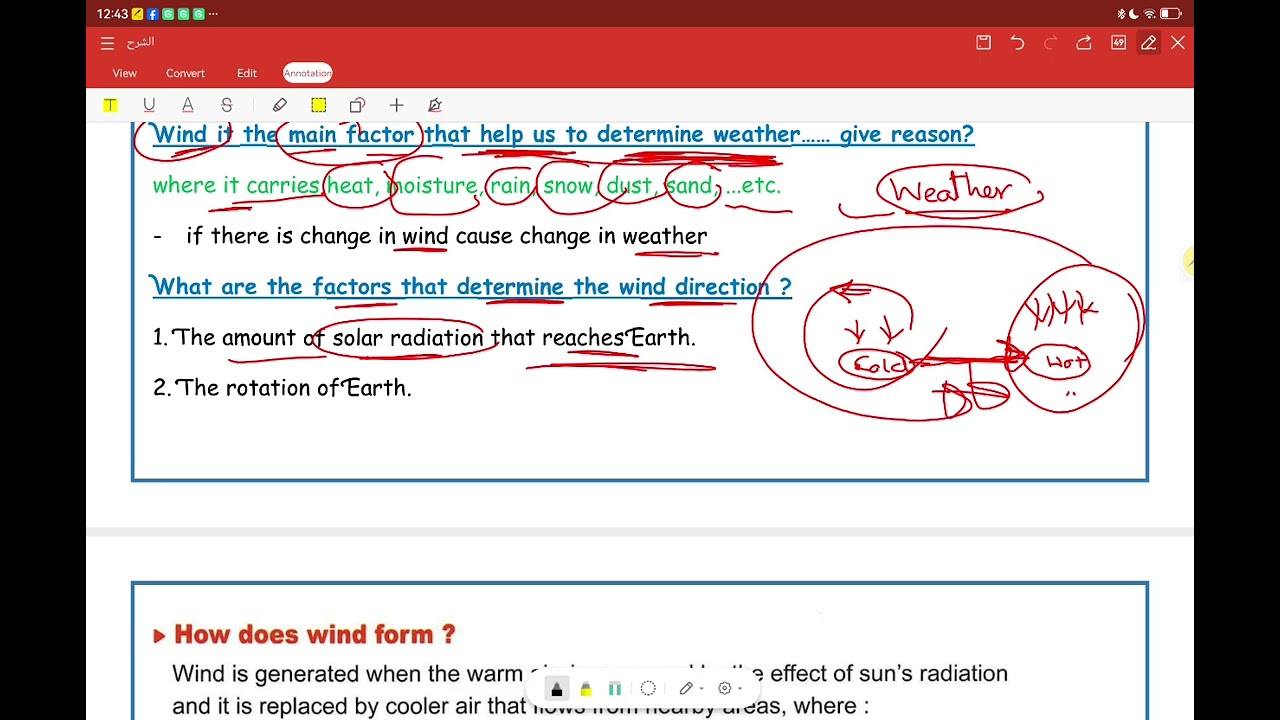Select the yellow text highlight tool
The height and width of the screenshot is (720, 1280).
tap(110, 105)
